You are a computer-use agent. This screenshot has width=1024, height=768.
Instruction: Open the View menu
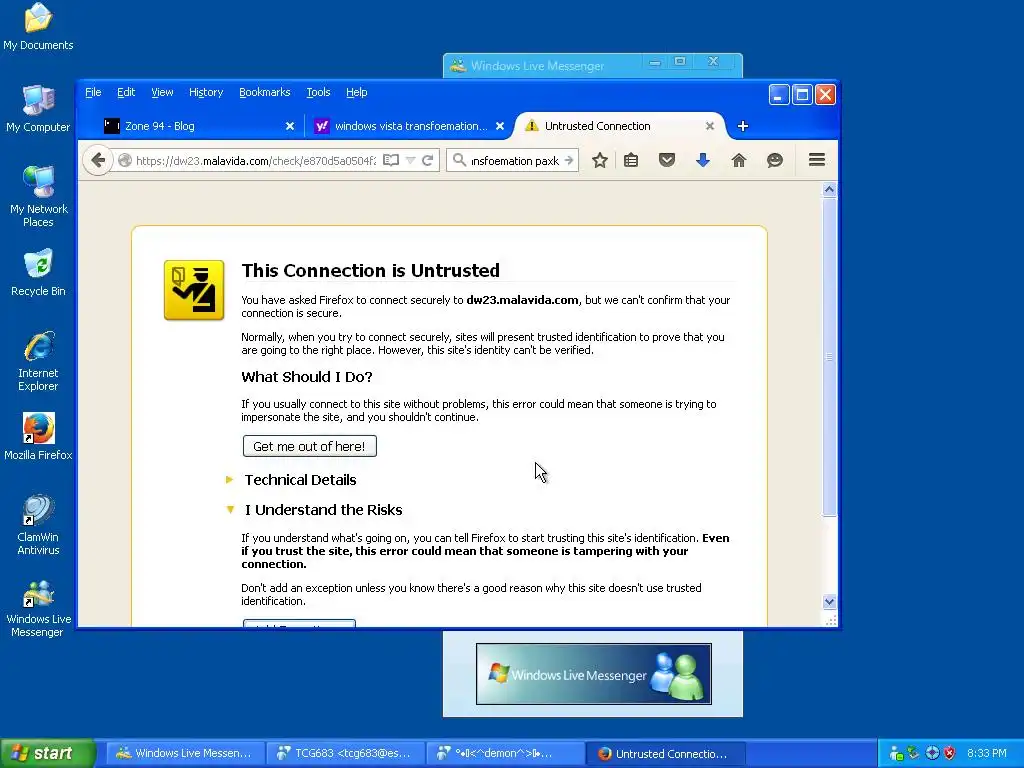162,92
